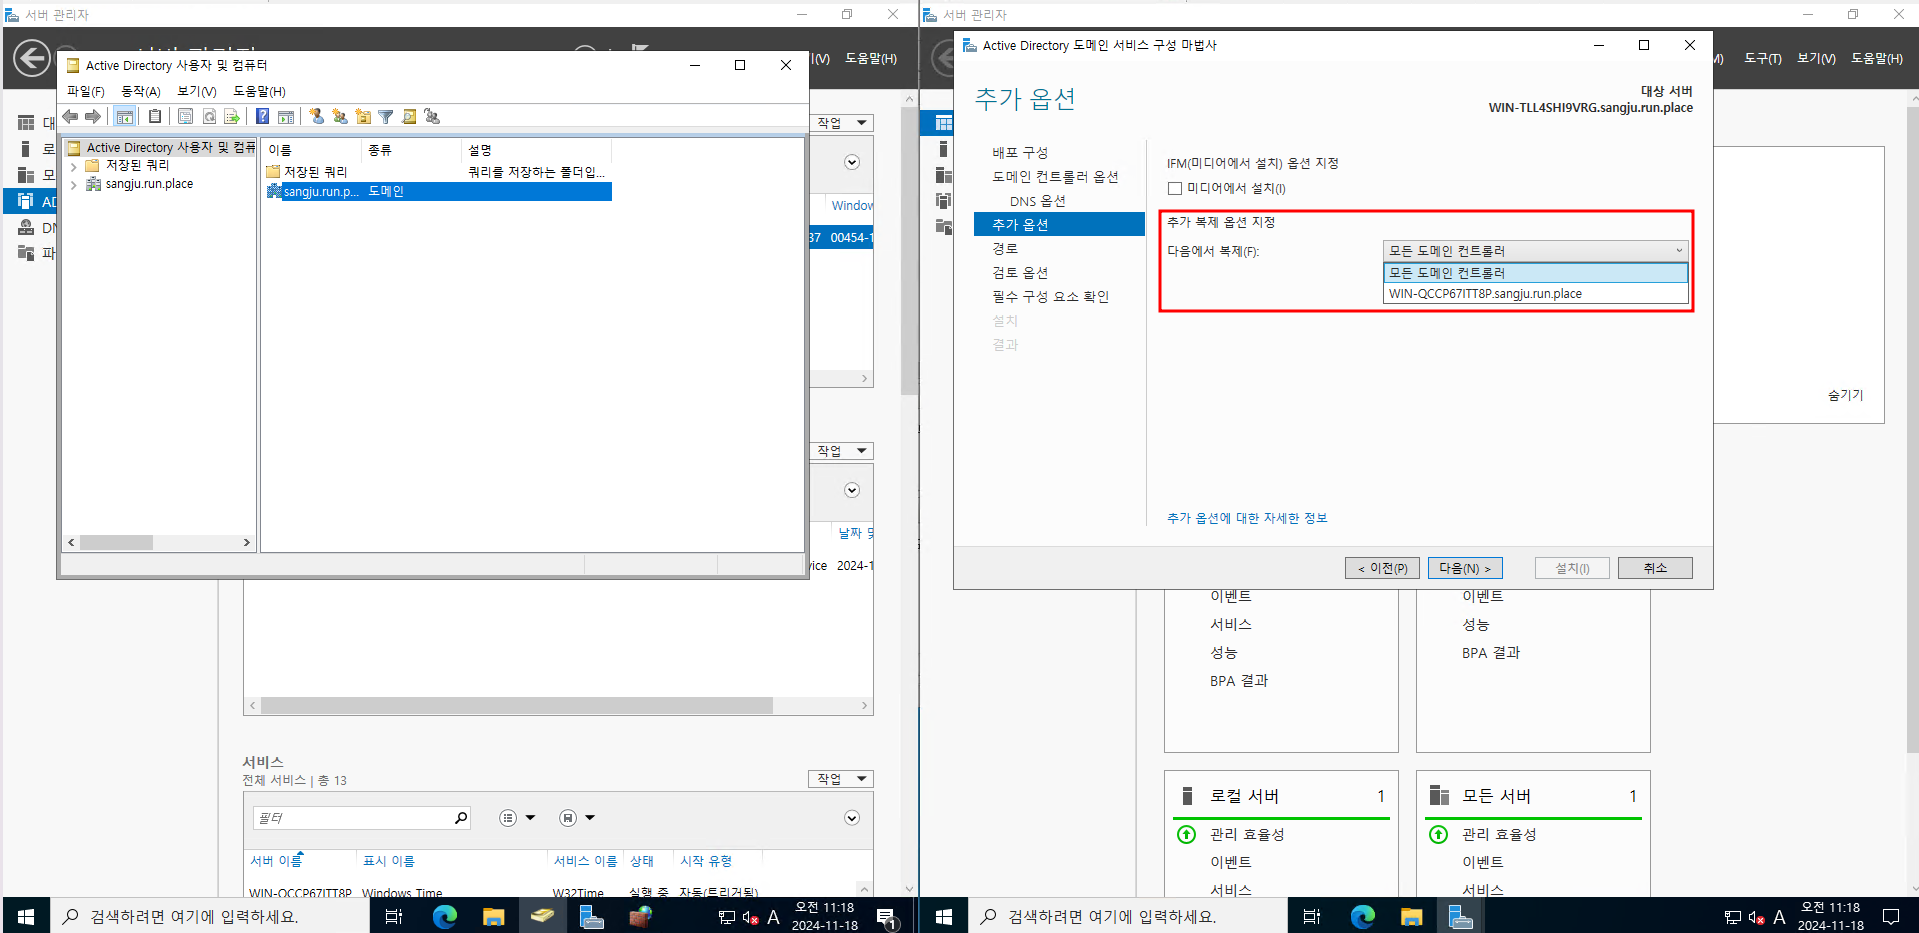Select 도메인 컨트롤러 옵션 wizard step
Screen dimensions: 1919x933
point(1055,177)
